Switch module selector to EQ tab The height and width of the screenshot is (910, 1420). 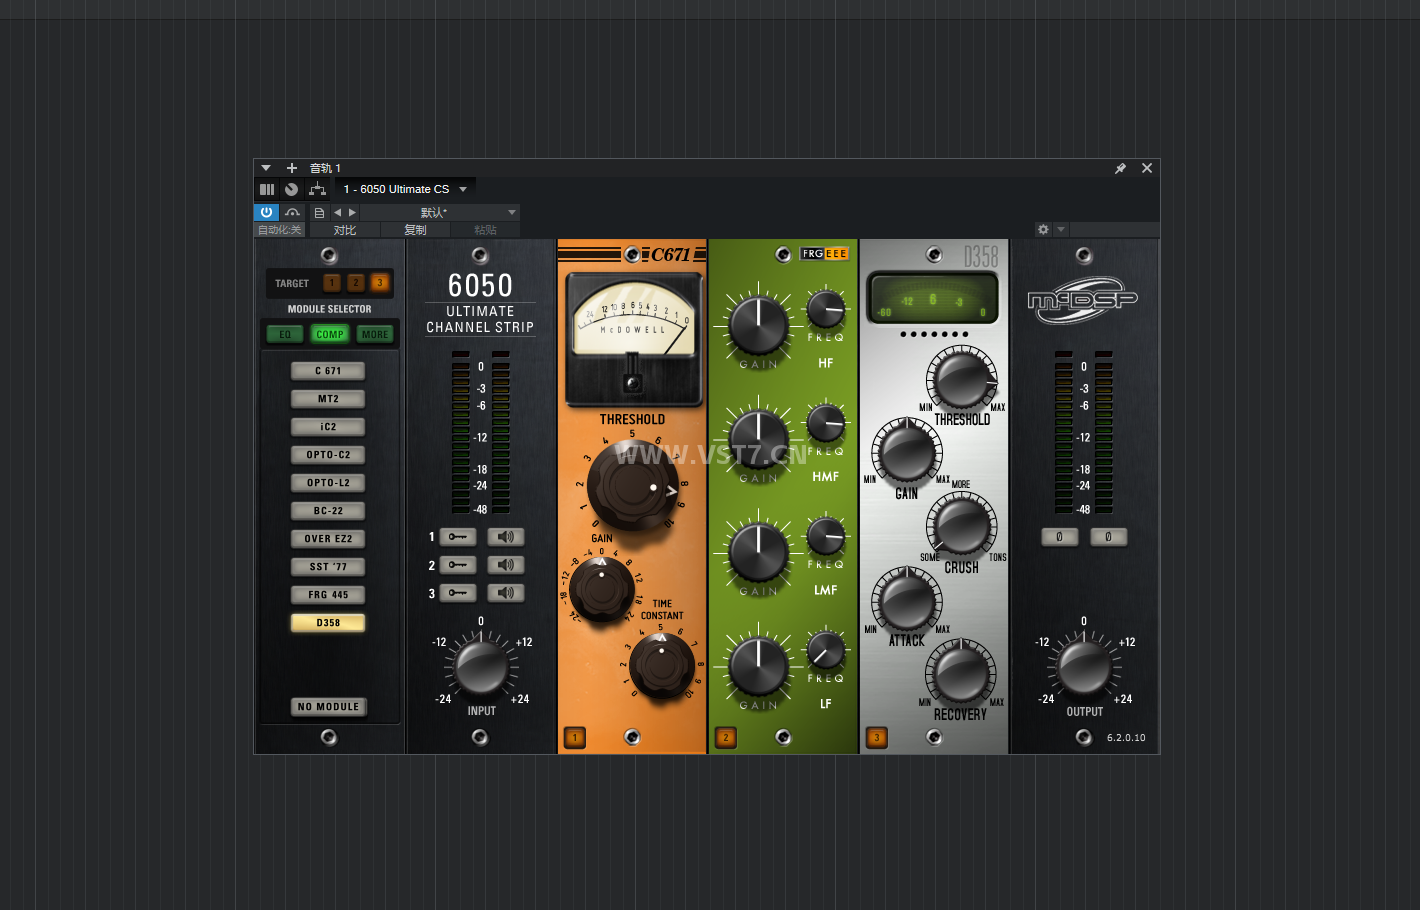coord(285,334)
